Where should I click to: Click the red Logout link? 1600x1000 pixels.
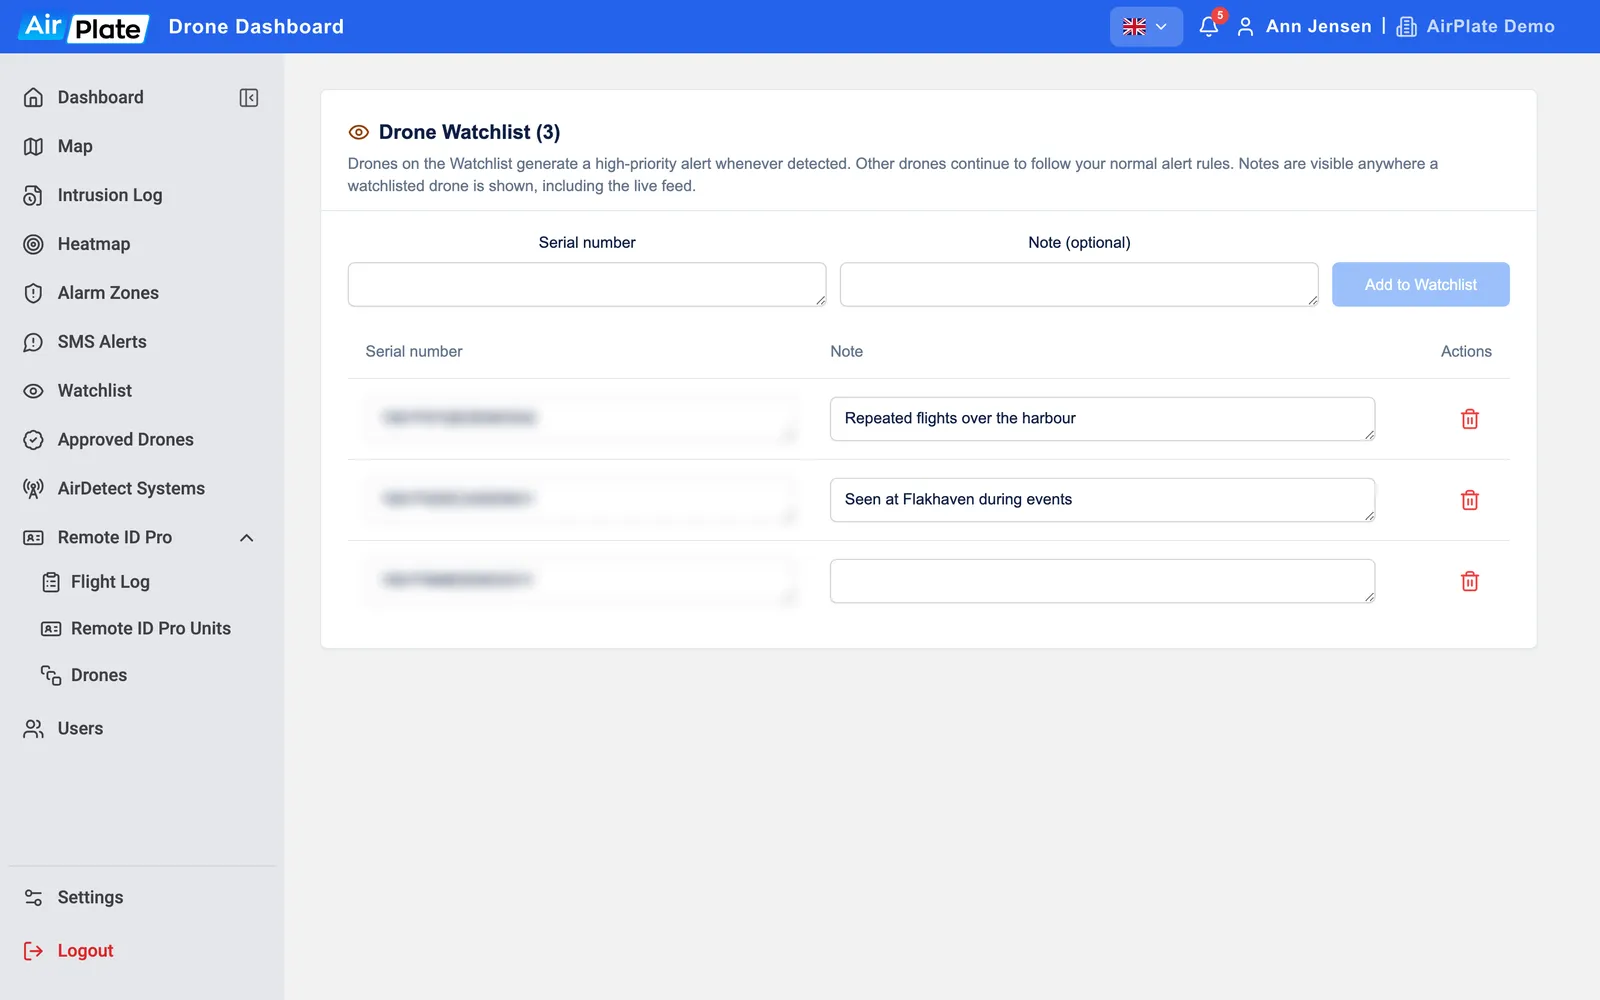point(85,951)
